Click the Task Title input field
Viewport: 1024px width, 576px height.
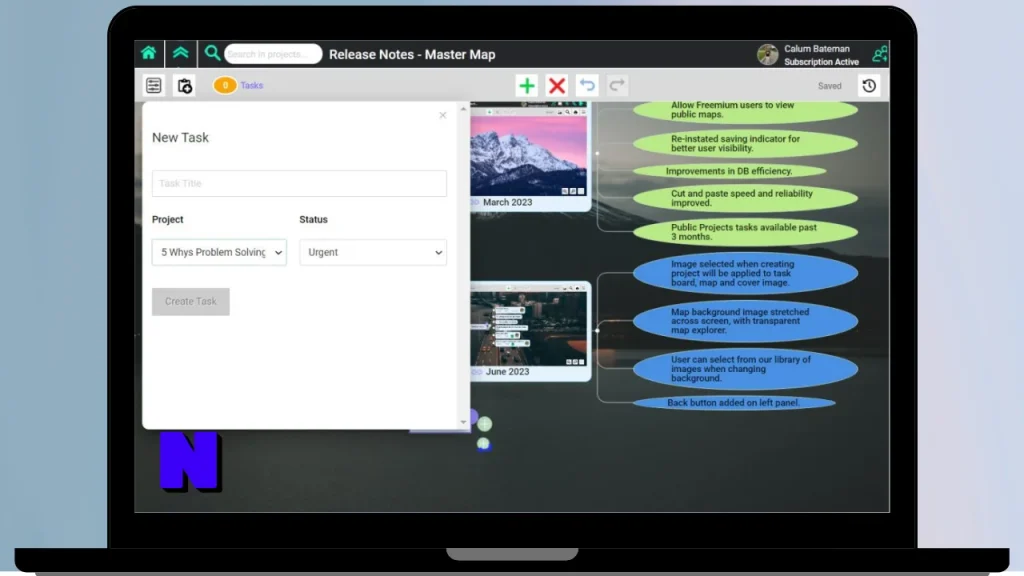coord(299,184)
